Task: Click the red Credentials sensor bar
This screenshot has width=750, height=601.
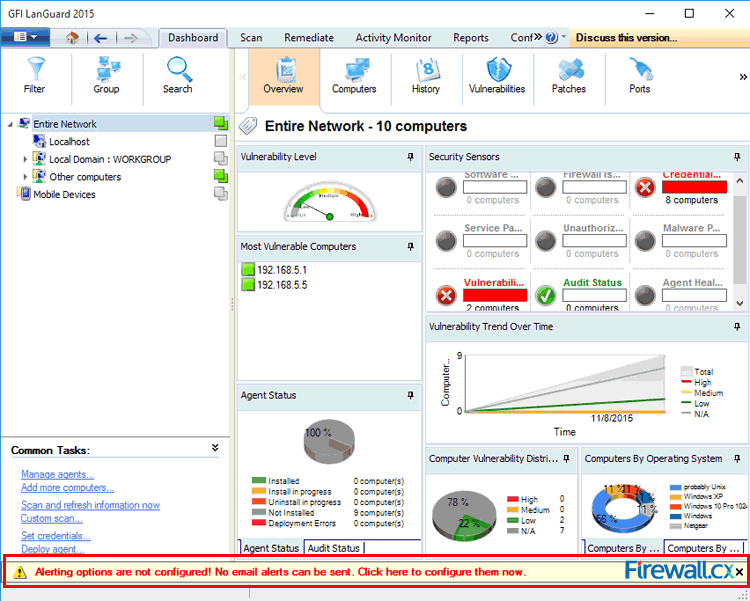Action: point(694,187)
